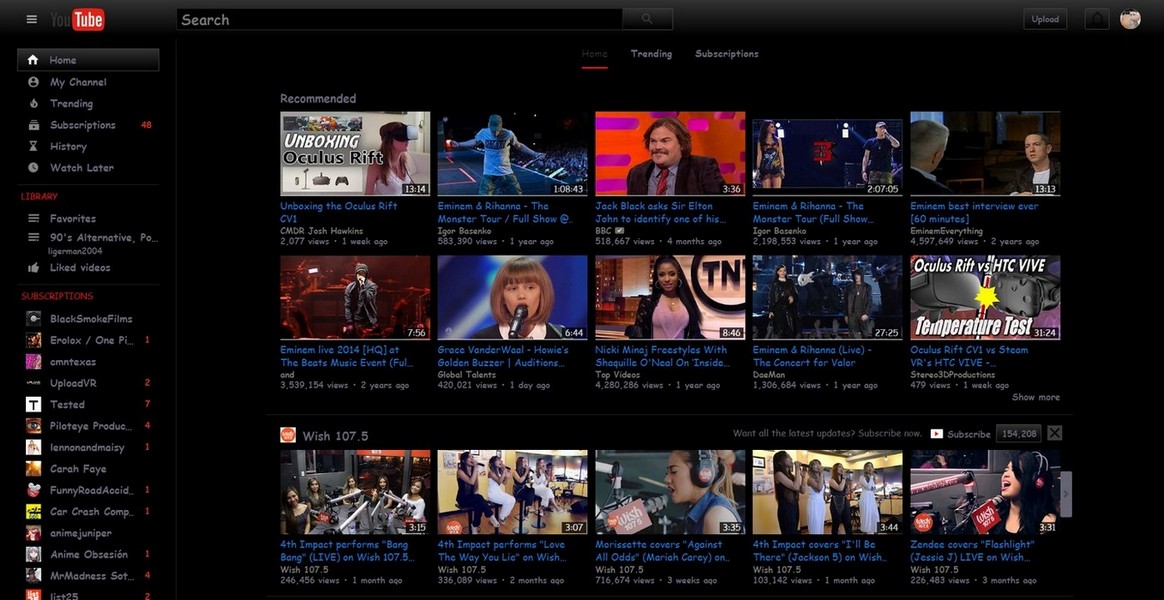Open 4th Impact I'll Be There title
The image size is (1164, 600).
[820, 551]
